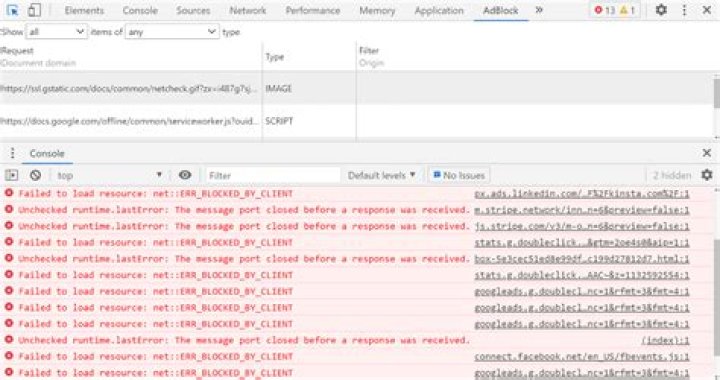Viewport: 720px width, 380px height.
Task: Open the Performance tab
Action: pyautogui.click(x=313, y=10)
